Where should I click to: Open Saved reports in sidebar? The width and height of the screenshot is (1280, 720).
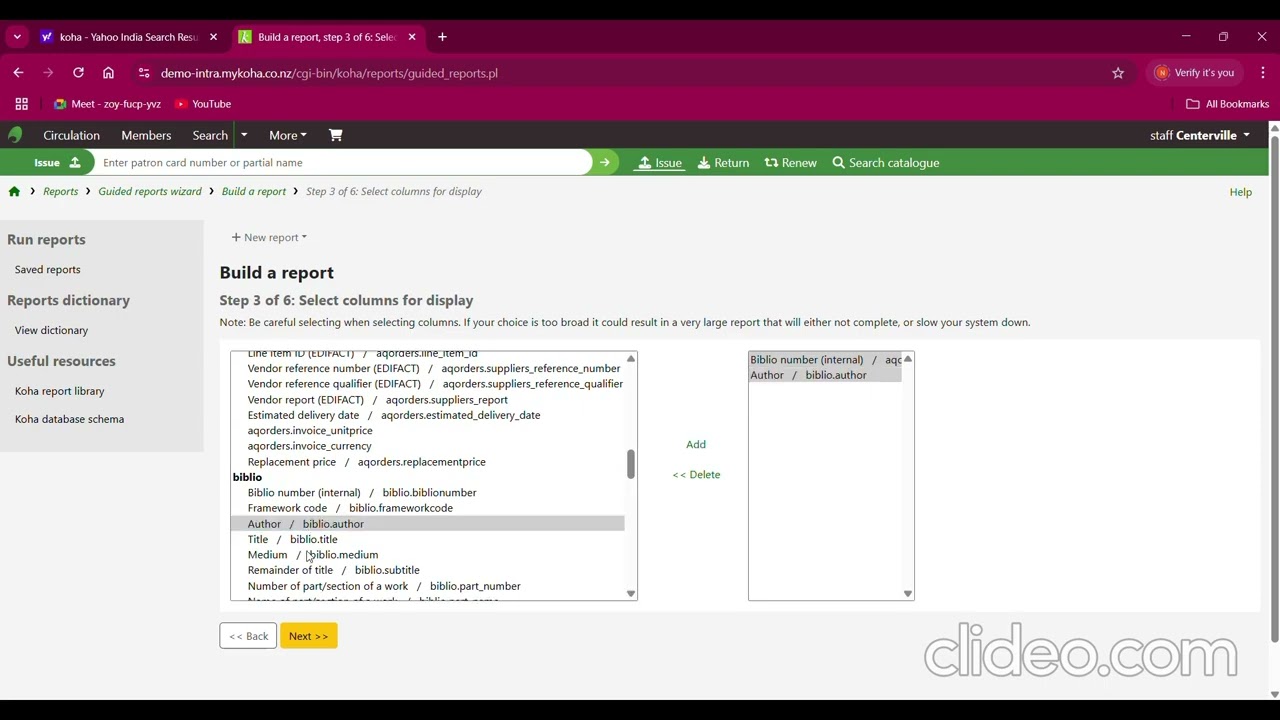[48, 269]
